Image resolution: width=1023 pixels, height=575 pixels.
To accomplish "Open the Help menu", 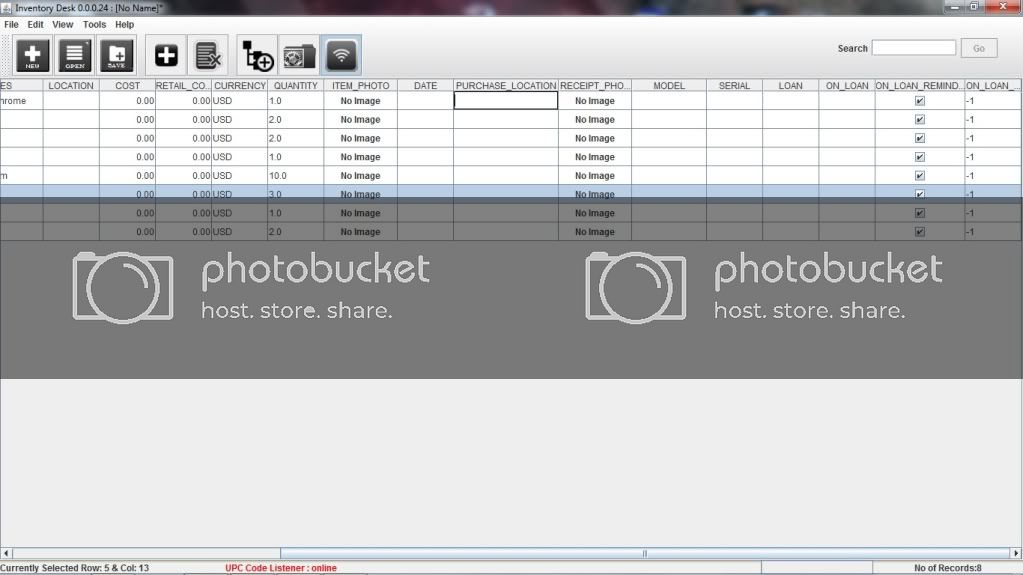I will (125, 25).
